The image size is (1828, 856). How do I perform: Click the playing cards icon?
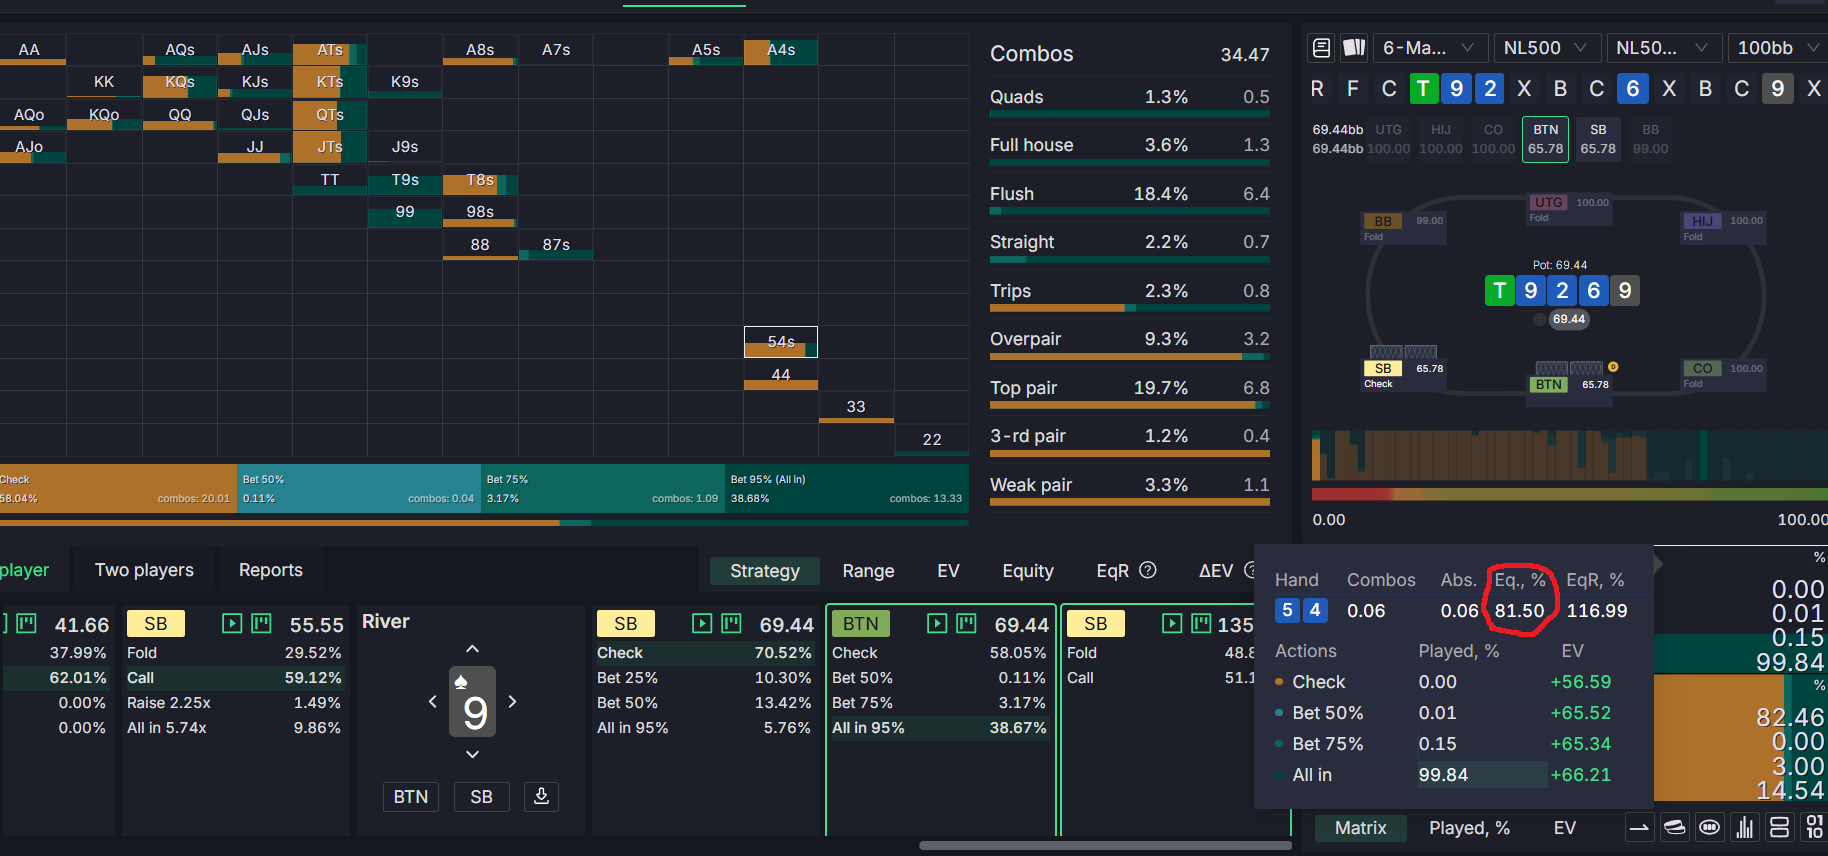point(1354,48)
